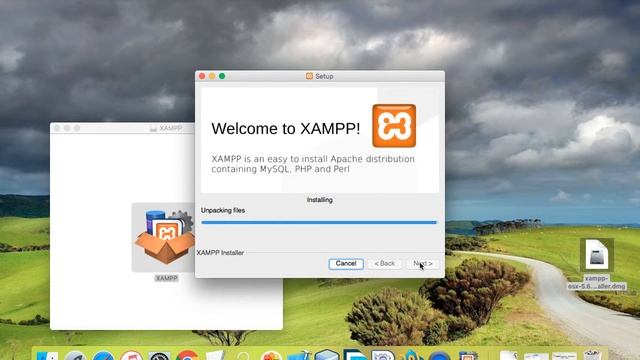Click the XAMPP description paragraph text
This screenshot has height=360, width=640.
click(313, 164)
